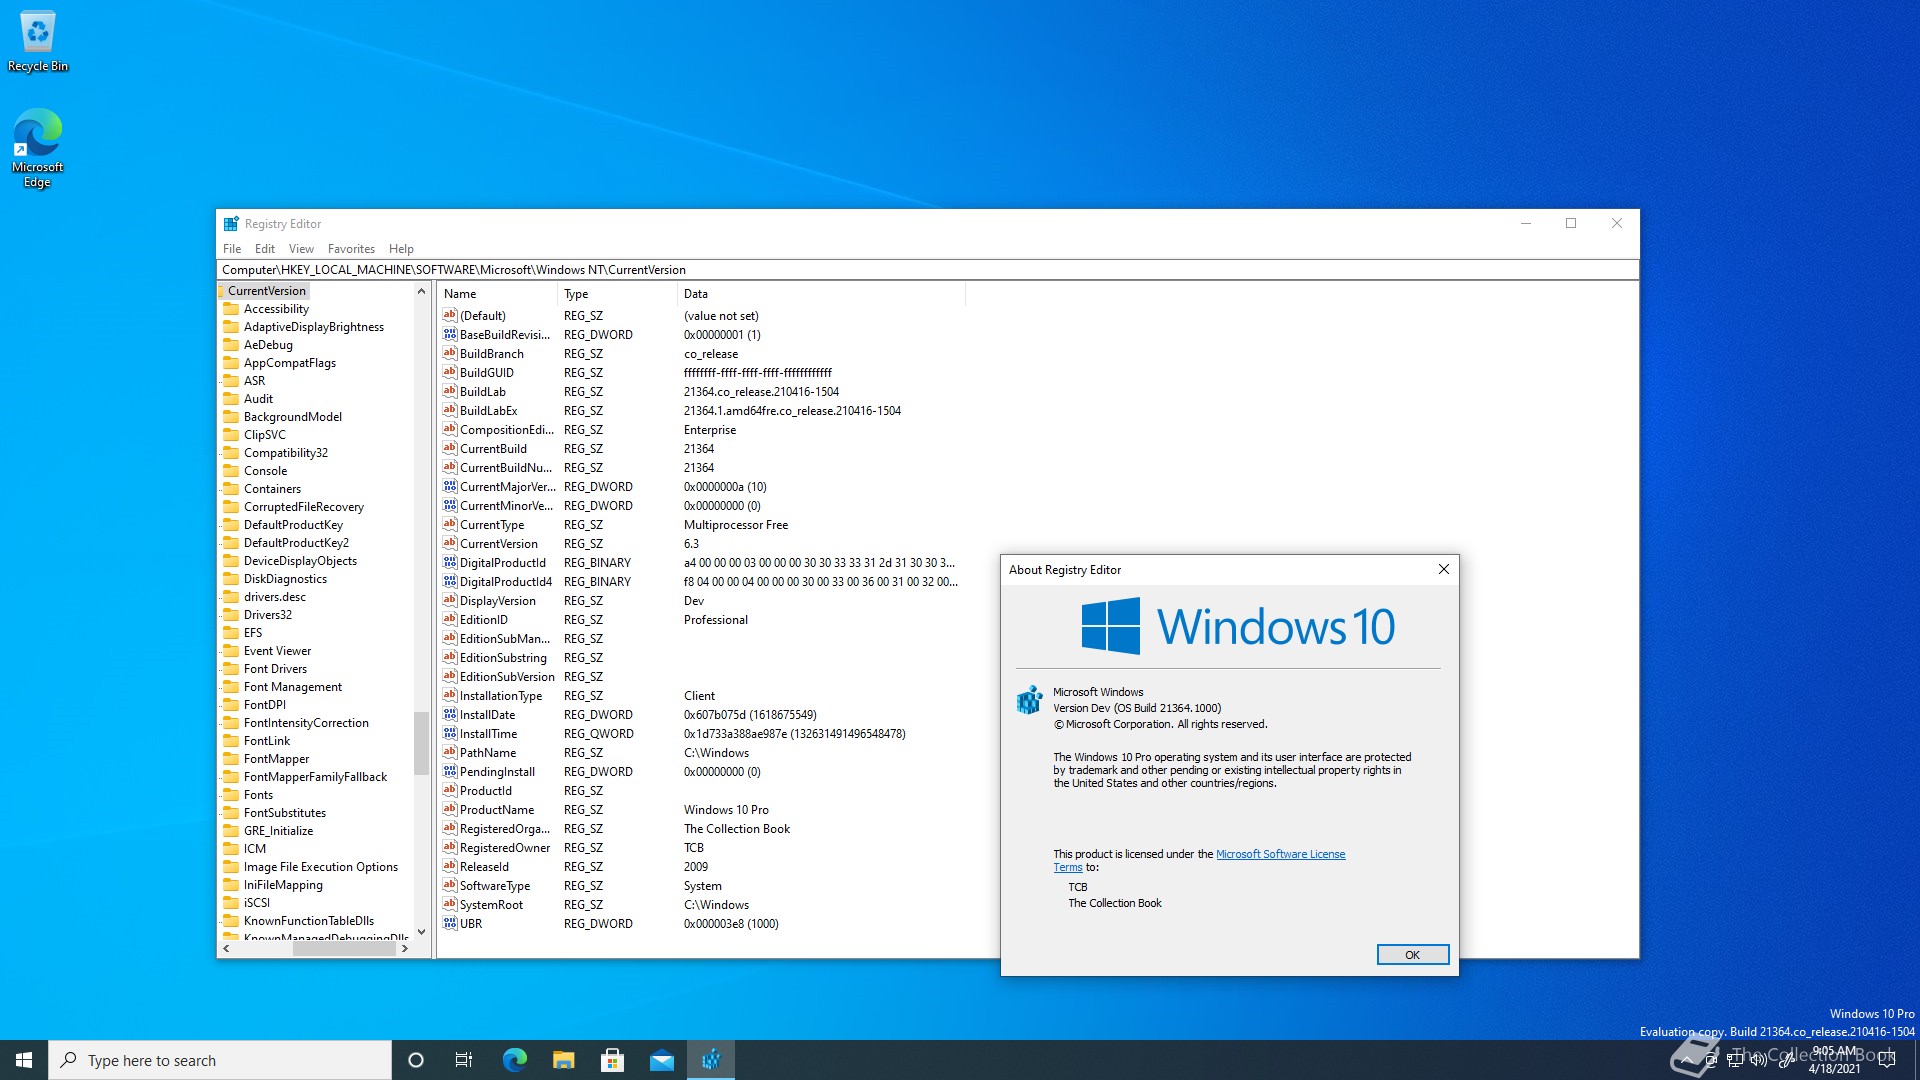Open File Explorer from taskbar
The image size is (1920, 1080).
tap(563, 1060)
